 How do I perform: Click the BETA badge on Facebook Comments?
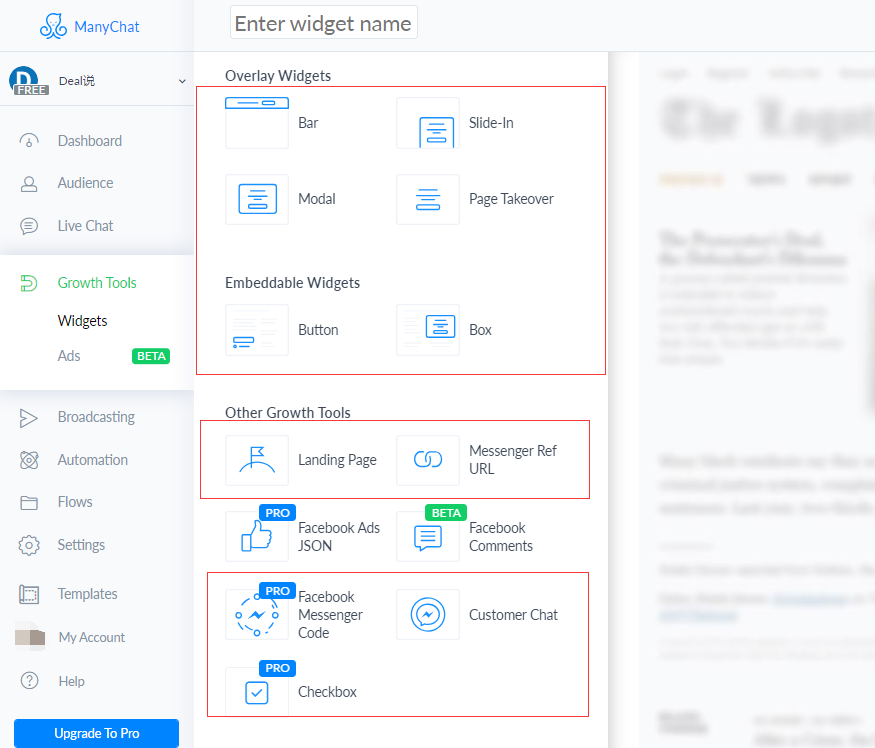[446, 513]
